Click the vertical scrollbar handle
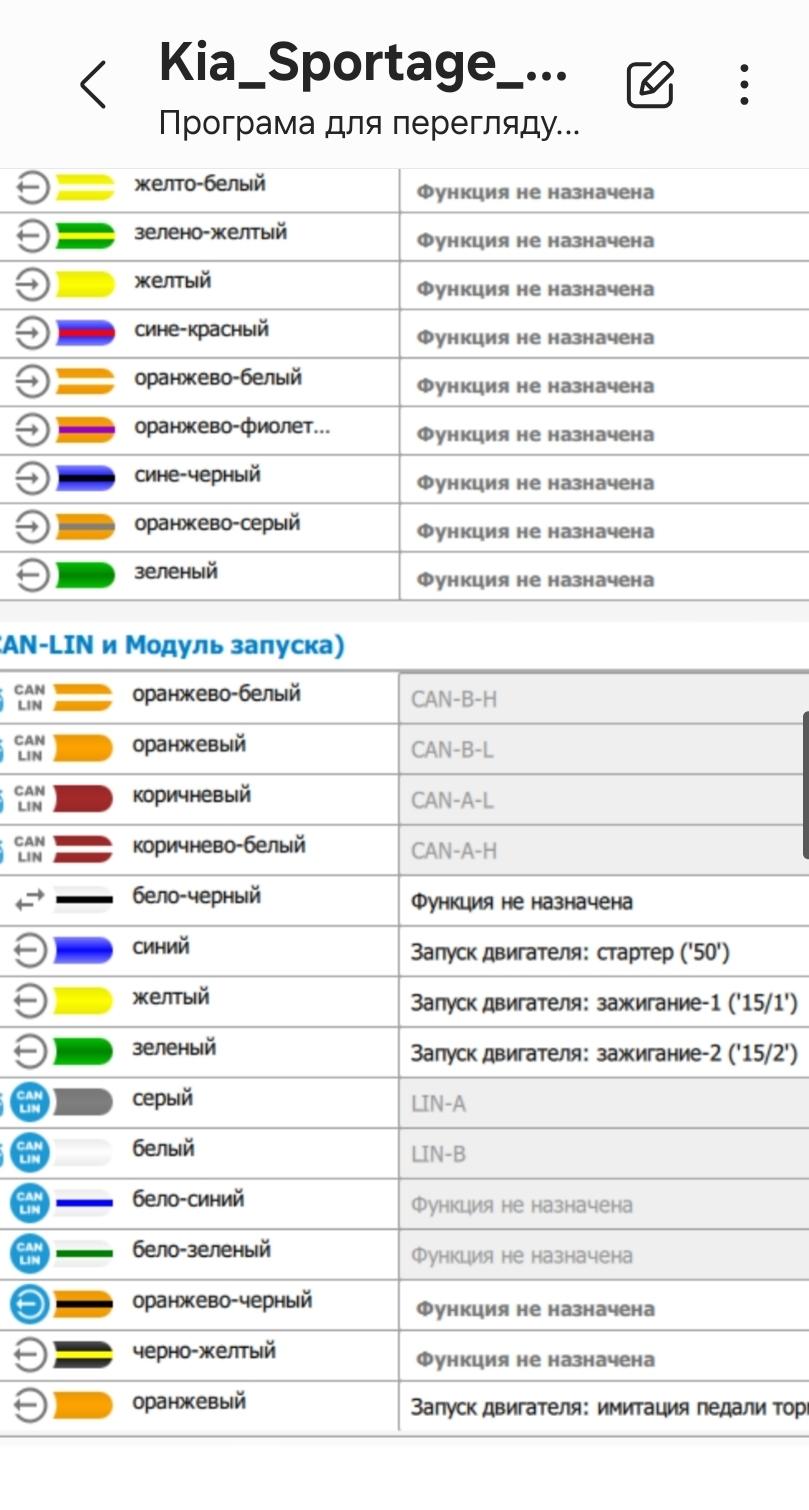This screenshot has width=809, height=1510. (x=805, y=785)
